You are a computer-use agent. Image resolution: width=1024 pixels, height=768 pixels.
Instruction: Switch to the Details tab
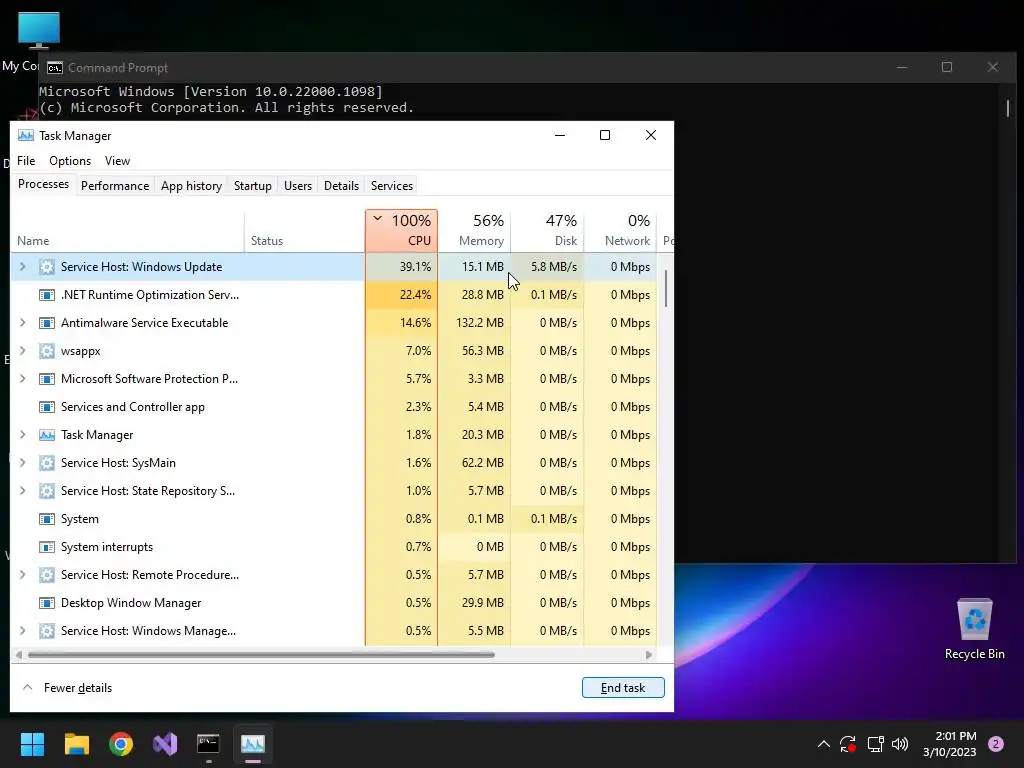click(x=342, y=186)
